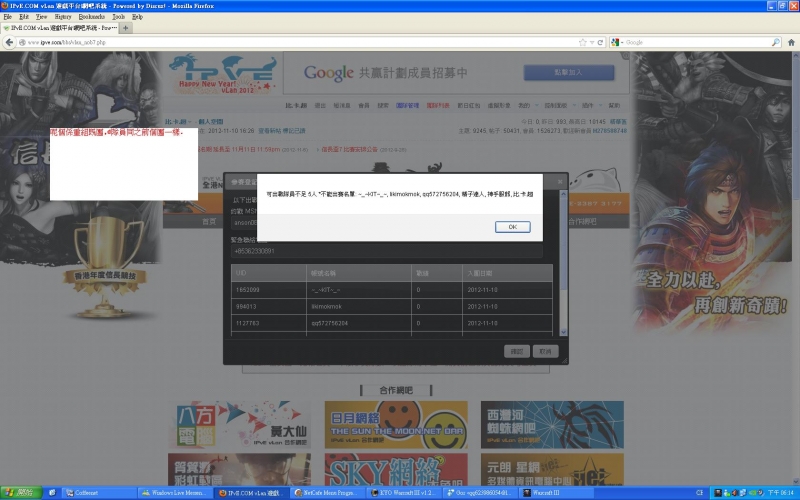Image resolution: width=800 pixels, height=500 pixels.
Task: Open 西灣河蜘蛛網吧 partner banner
Action: 552,424
